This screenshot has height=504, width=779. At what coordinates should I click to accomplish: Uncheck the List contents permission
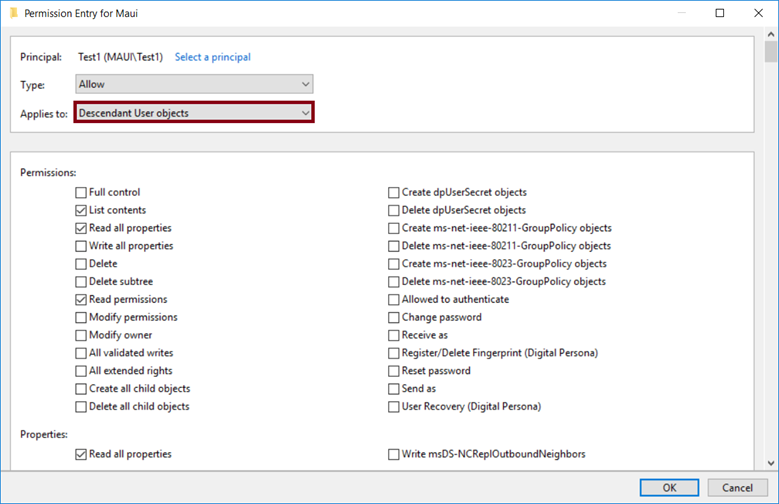pyautogui.click(x=81, y=210)
